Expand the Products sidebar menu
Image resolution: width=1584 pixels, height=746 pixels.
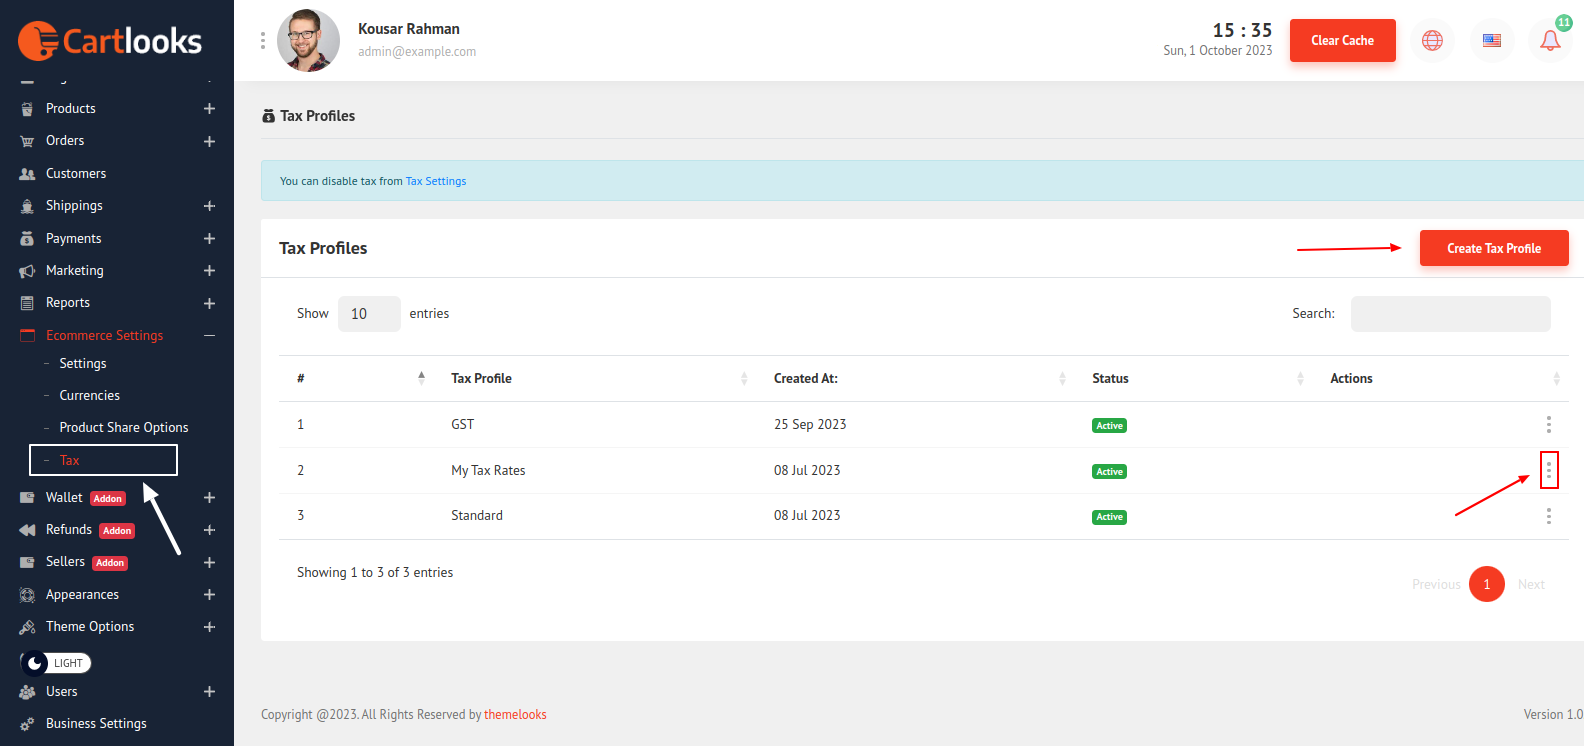click(x=209, y=109)
